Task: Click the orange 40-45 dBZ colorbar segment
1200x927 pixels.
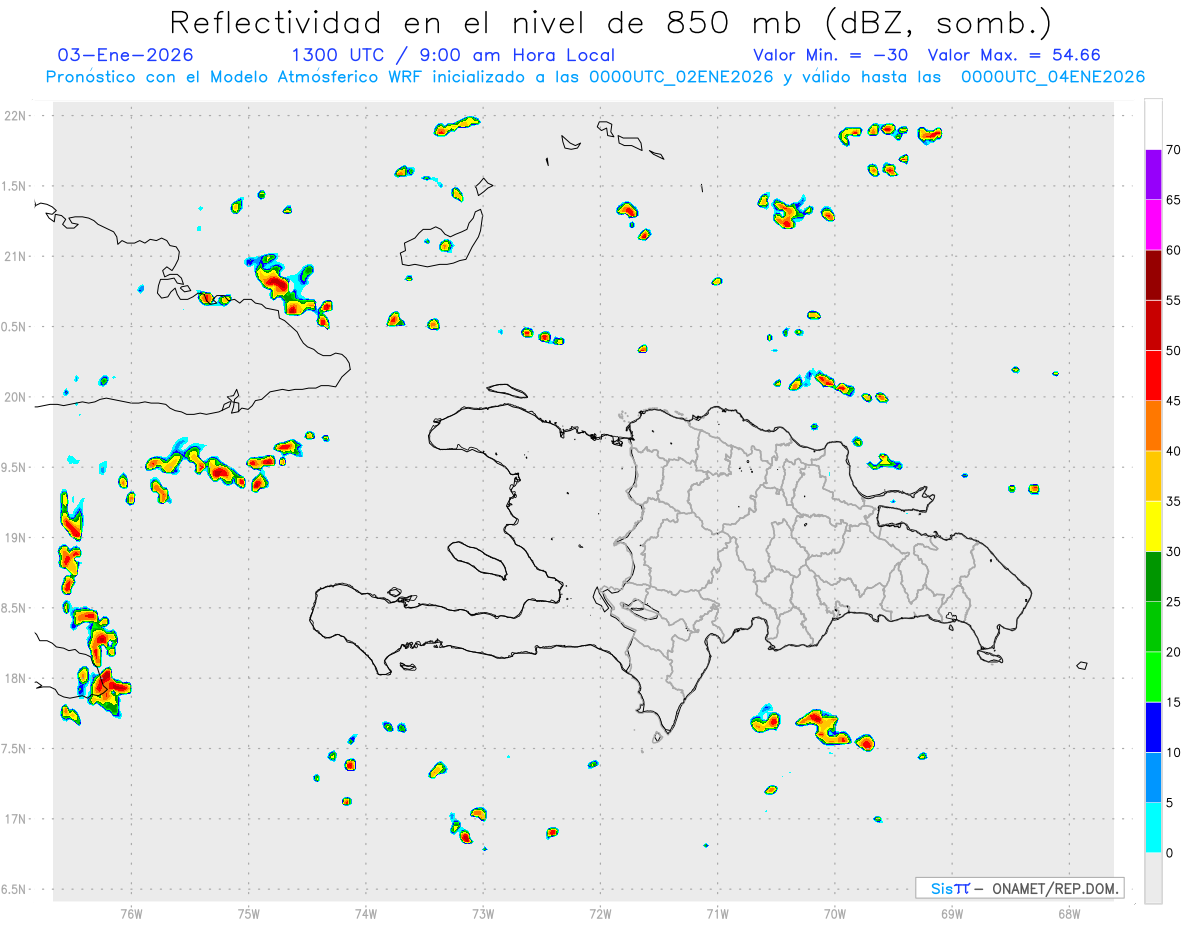Action: (x=1153, y=426)
